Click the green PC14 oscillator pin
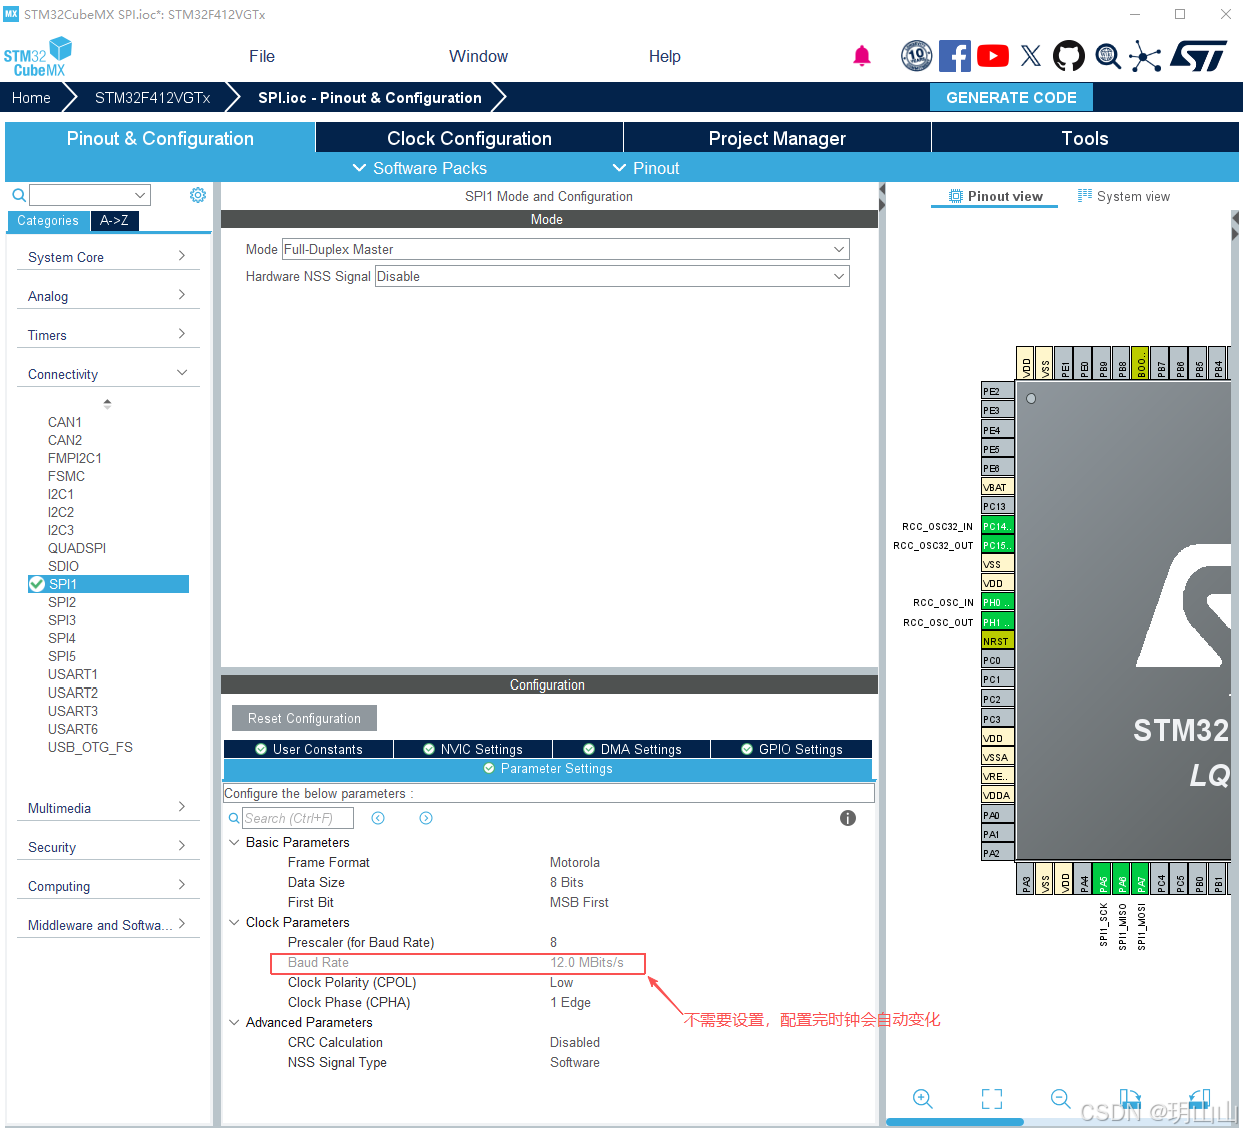 pos(998,526)
